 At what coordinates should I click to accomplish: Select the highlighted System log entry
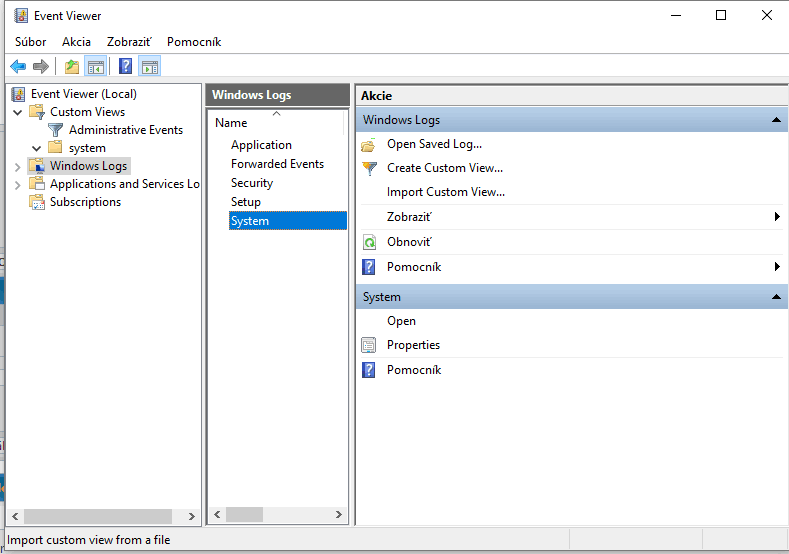point(288,221)
